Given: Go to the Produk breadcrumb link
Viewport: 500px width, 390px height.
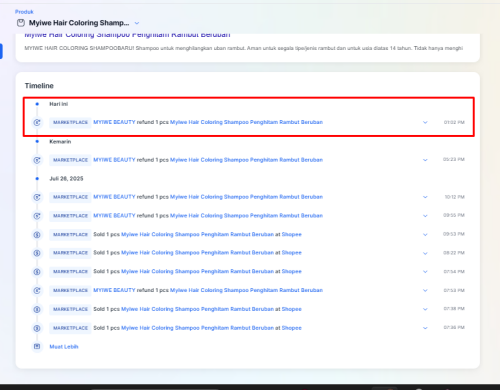Looking at the screenshot, I should tap(24, 12).
